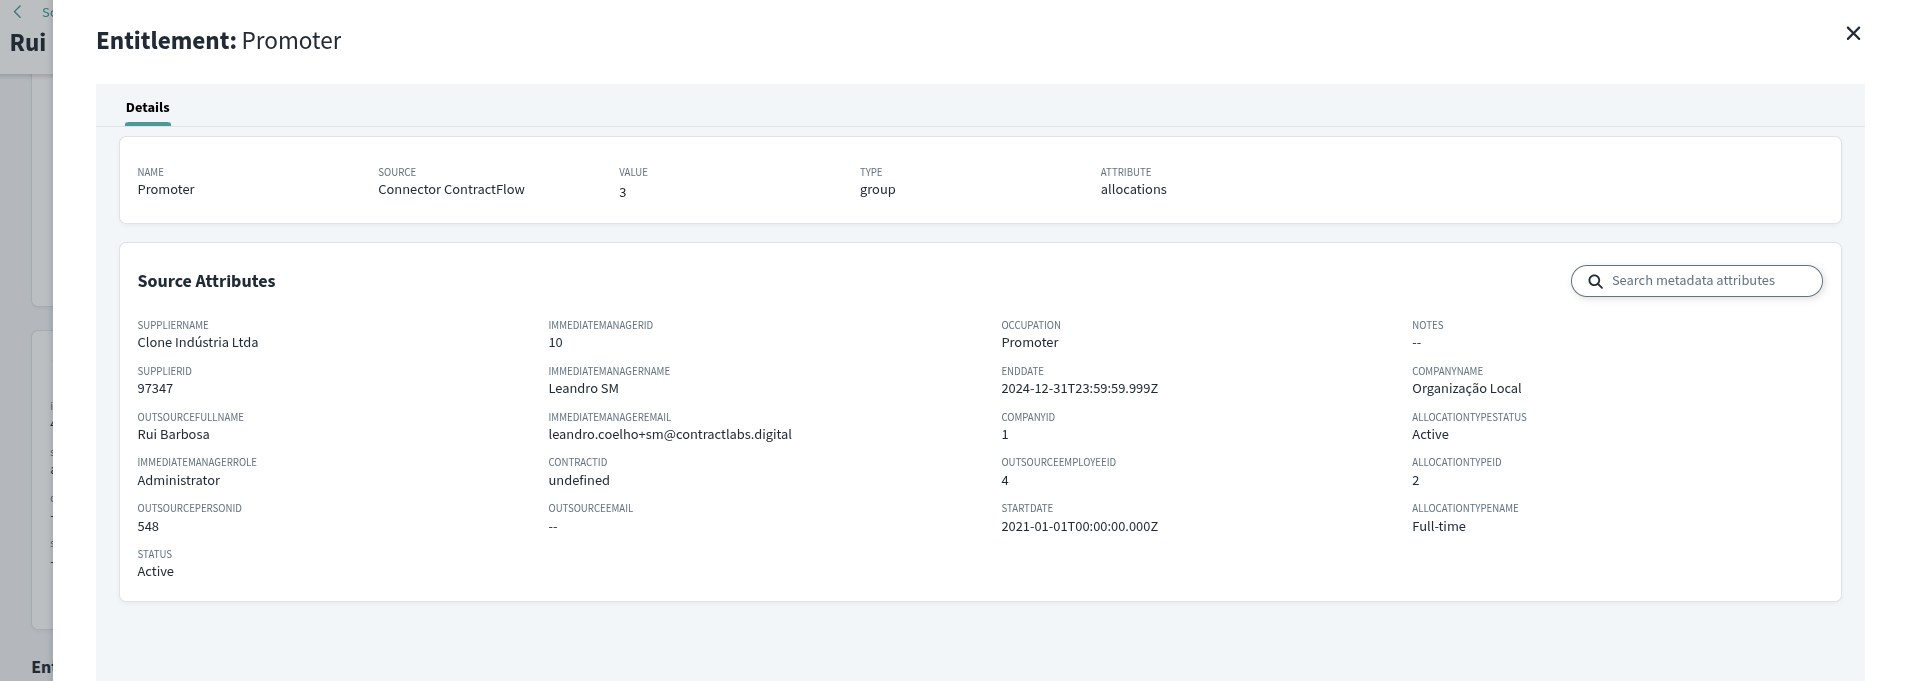Click the back chevron at top left

coord(17,12)
